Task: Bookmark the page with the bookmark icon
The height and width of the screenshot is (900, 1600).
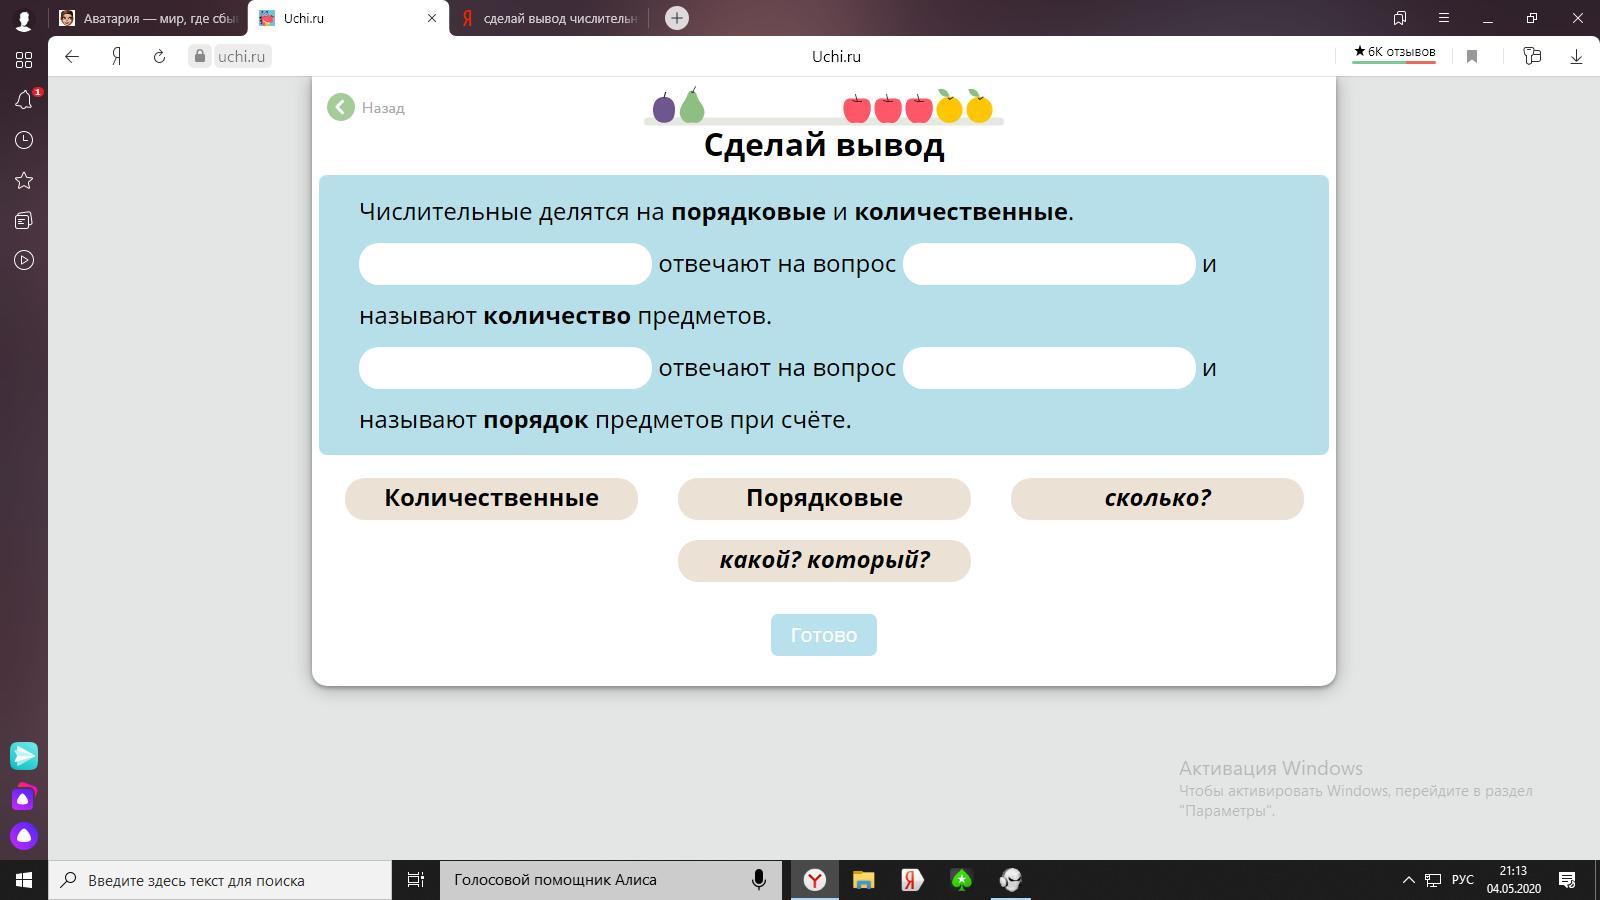Action: [x=1472, y=56]
